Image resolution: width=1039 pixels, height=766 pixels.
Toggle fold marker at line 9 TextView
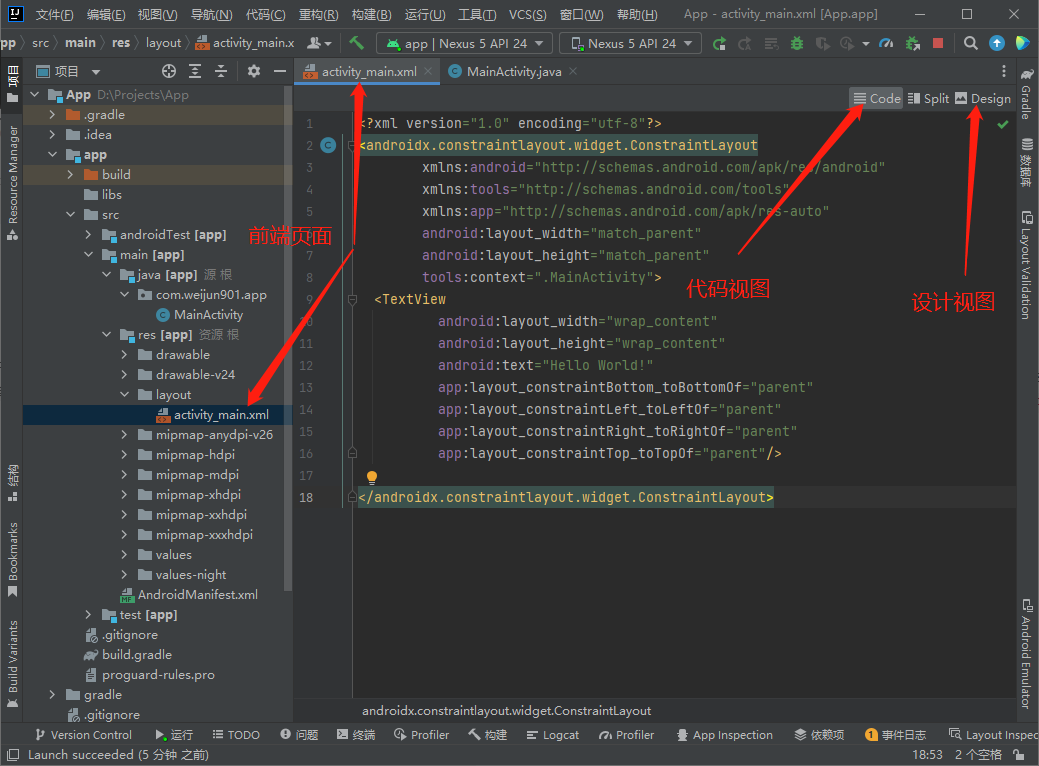(353, 300)
